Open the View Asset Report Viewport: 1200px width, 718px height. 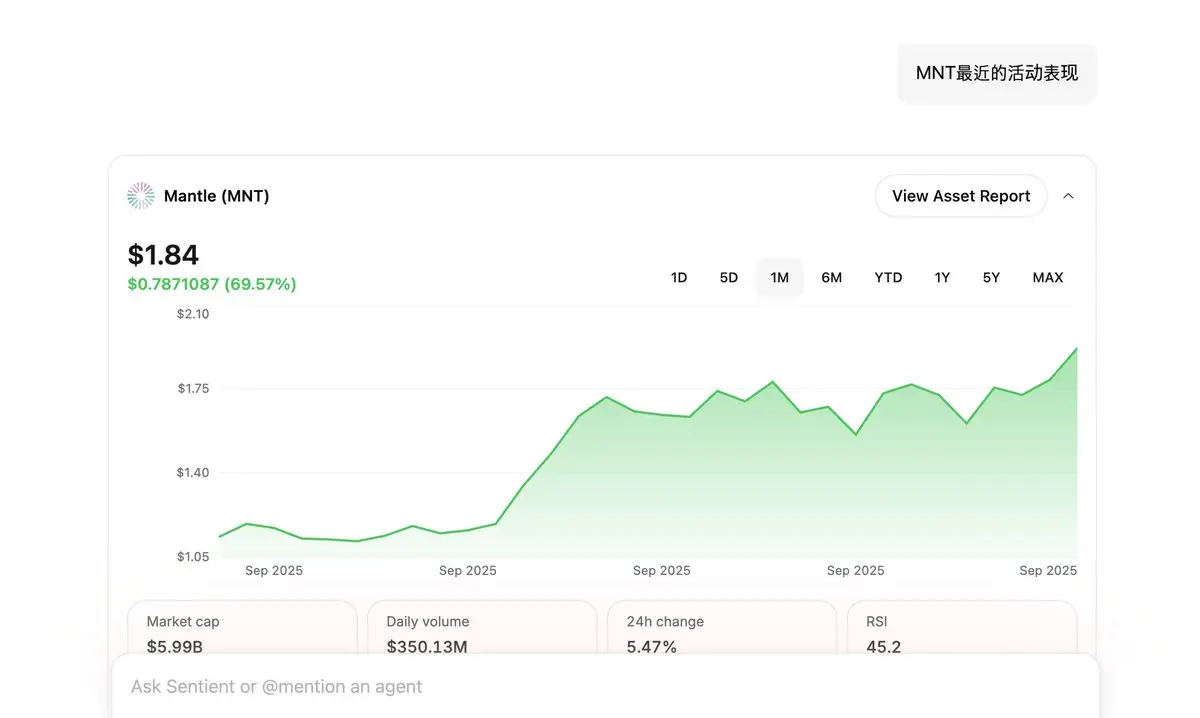960,196
